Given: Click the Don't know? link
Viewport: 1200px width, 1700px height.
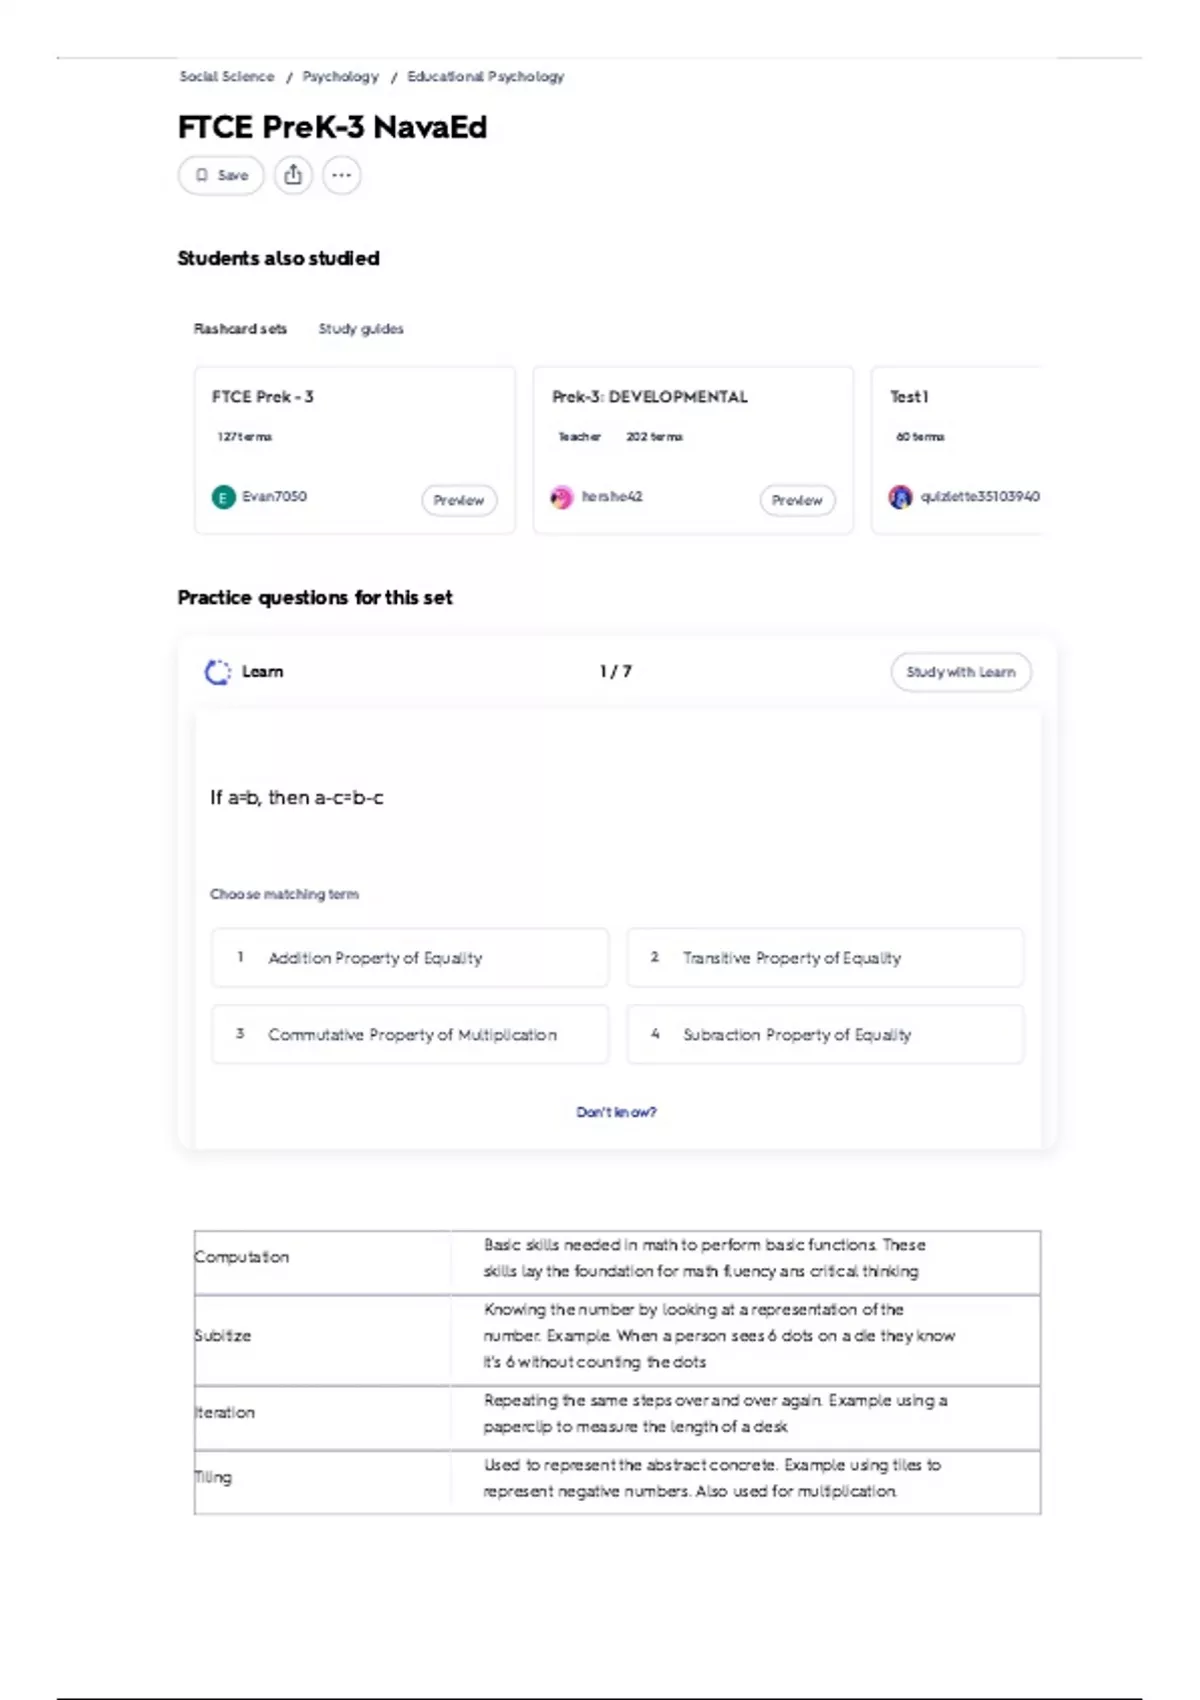Looking at the screenshot, I should point(616,1112).
